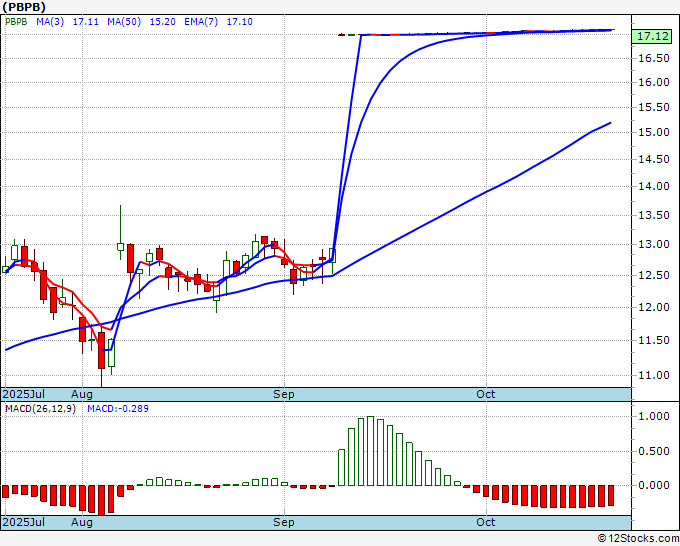Click the tallest green MACD histogram bar
This screenshot has height=546, width=680.
pos(370,451)
